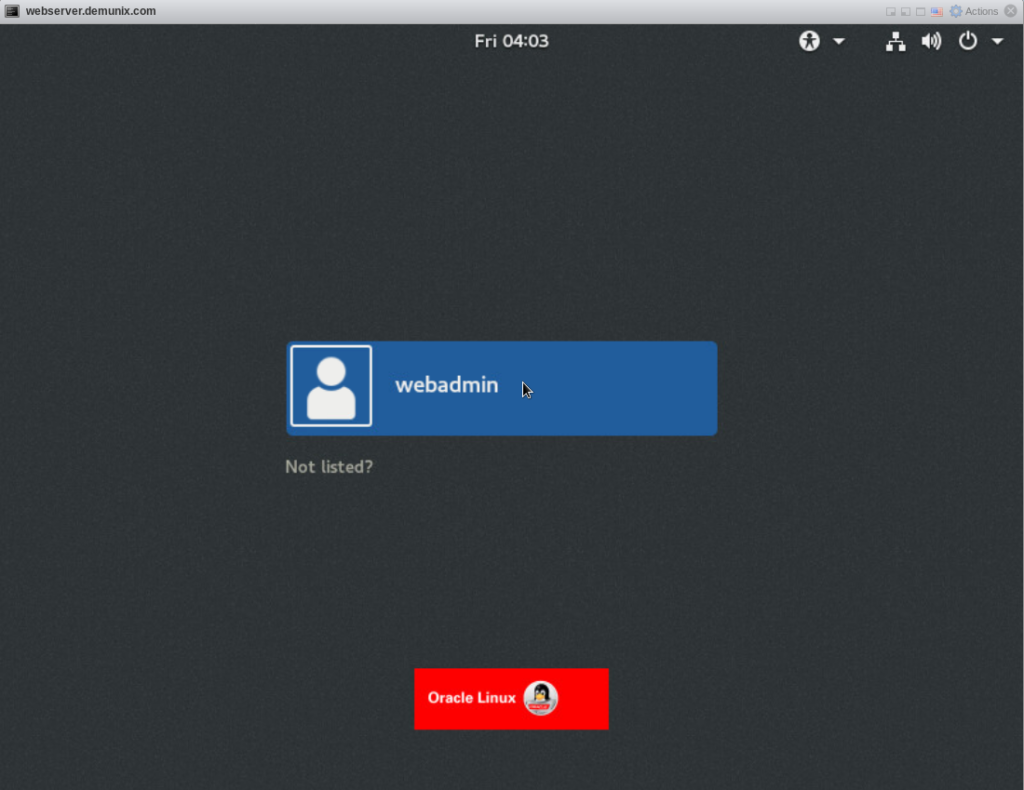Expand the system menu arrow beside power
This screenshot has height=790, width=1024.
coord(997,41)
